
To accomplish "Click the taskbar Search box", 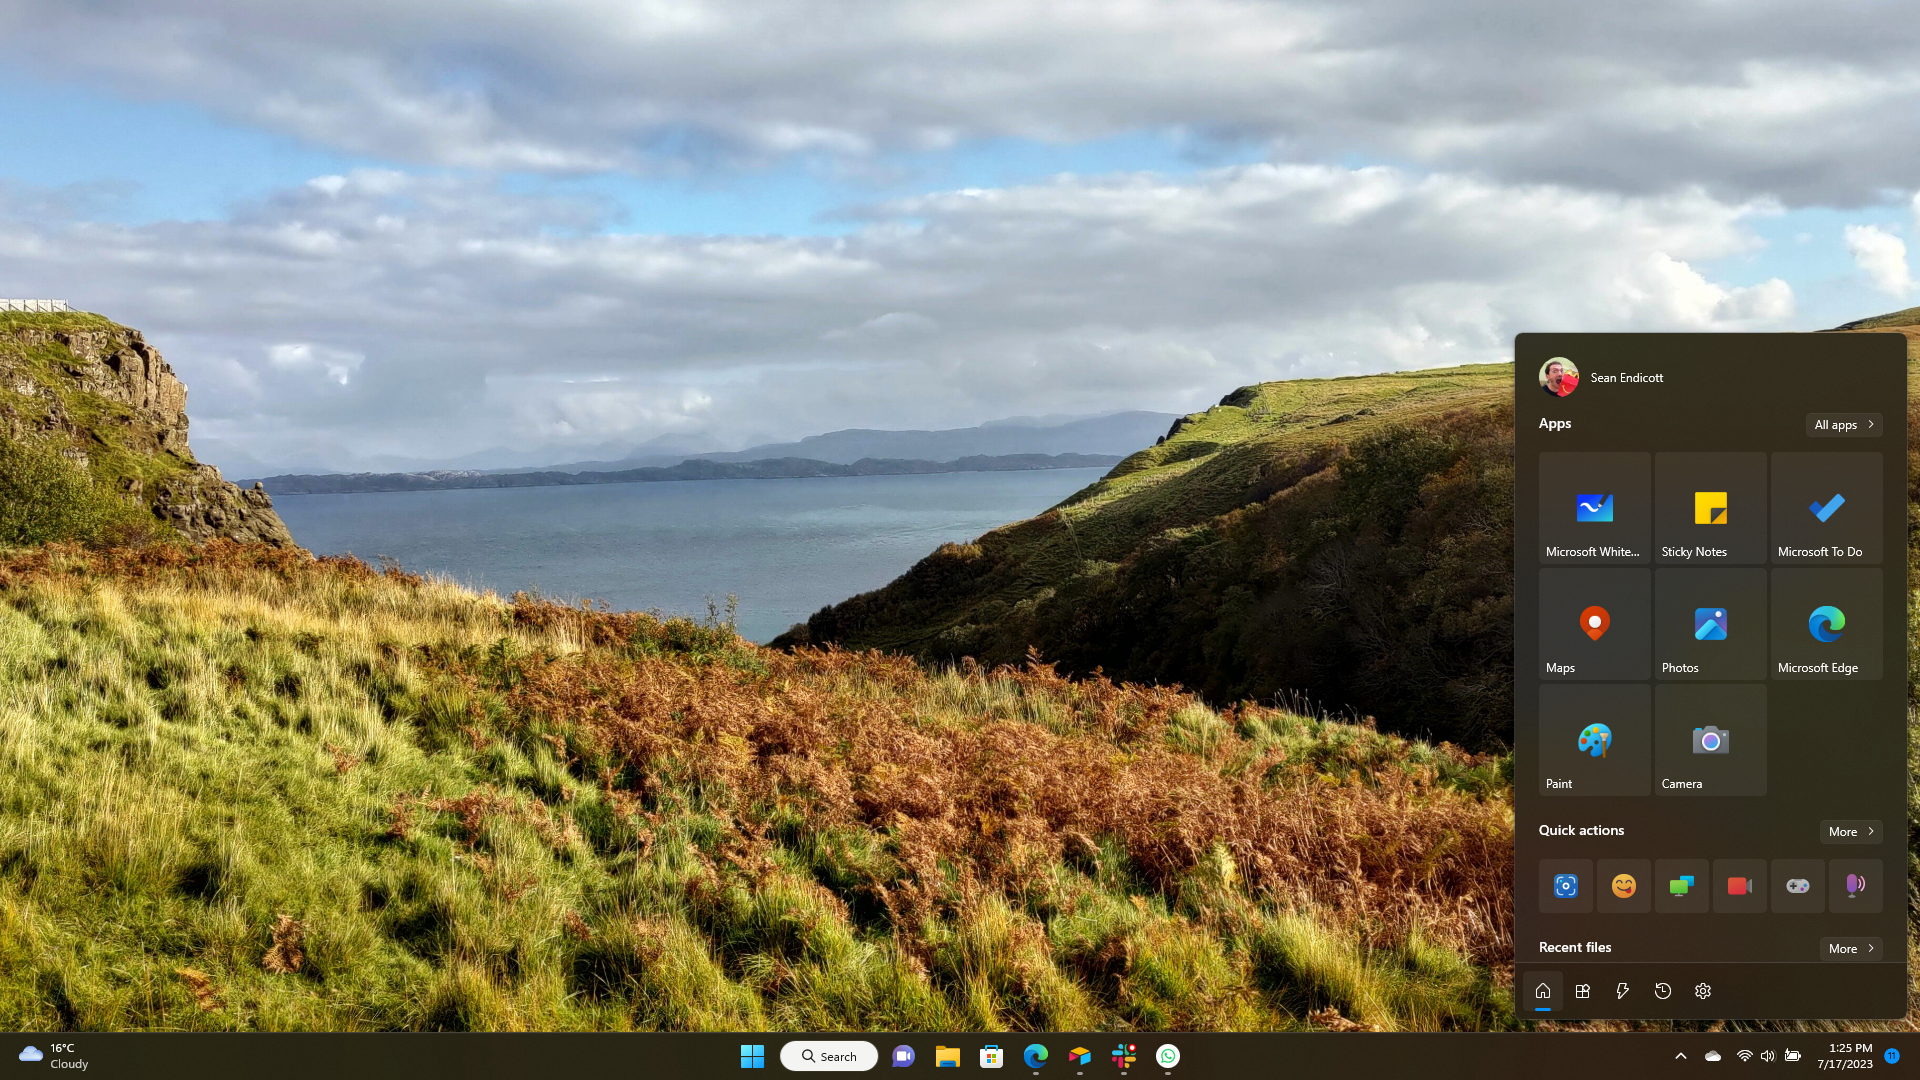I will 829,1056.
